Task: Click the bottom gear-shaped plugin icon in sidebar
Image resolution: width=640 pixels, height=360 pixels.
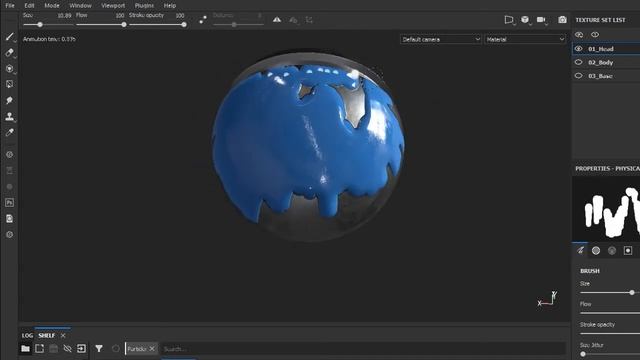Action: click(9, 235)
